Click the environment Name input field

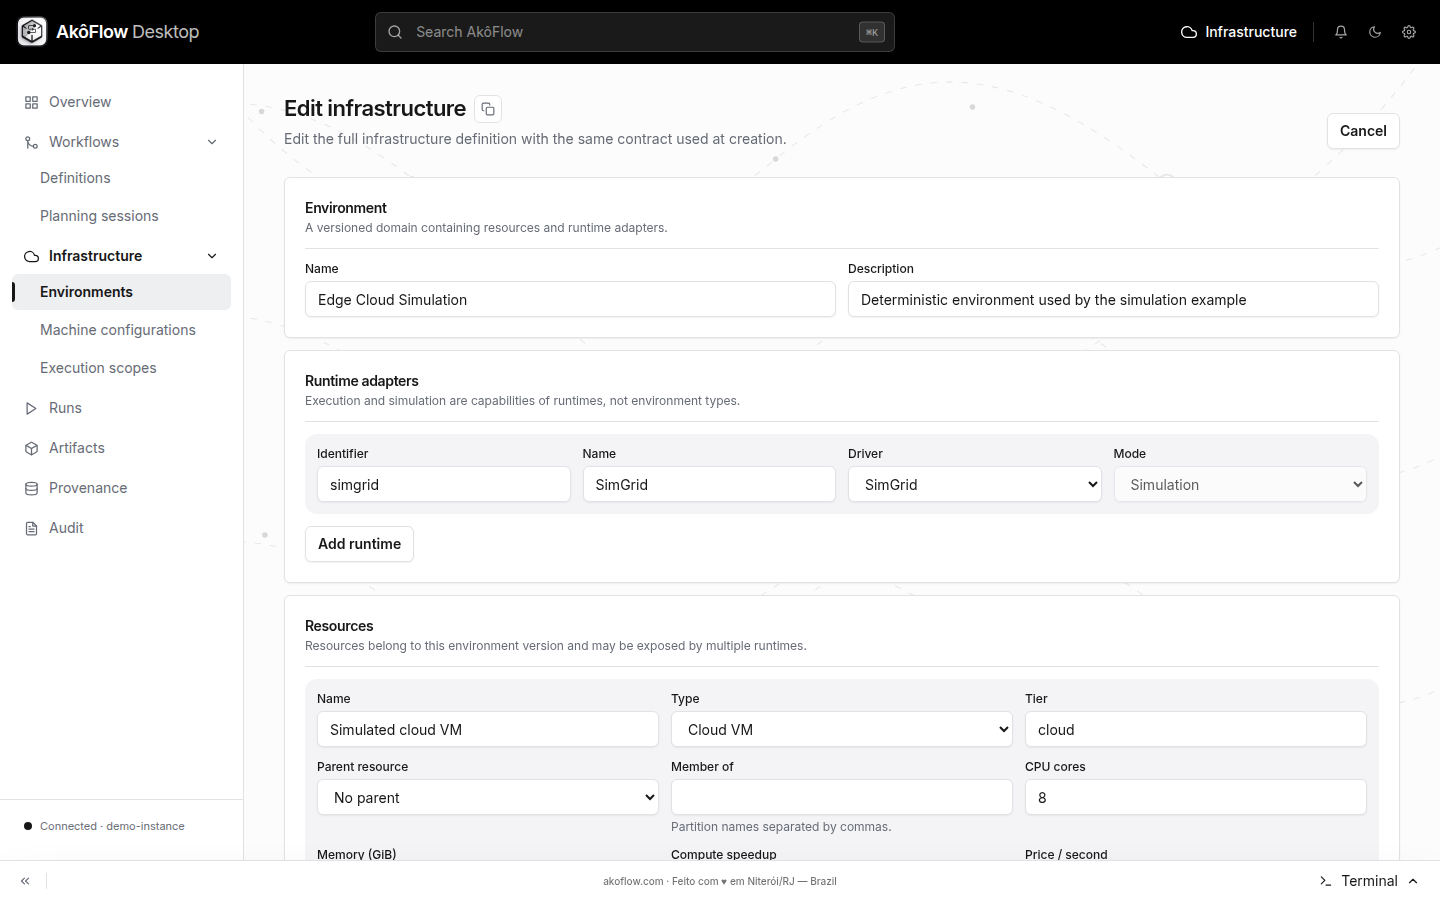[570, 299]
